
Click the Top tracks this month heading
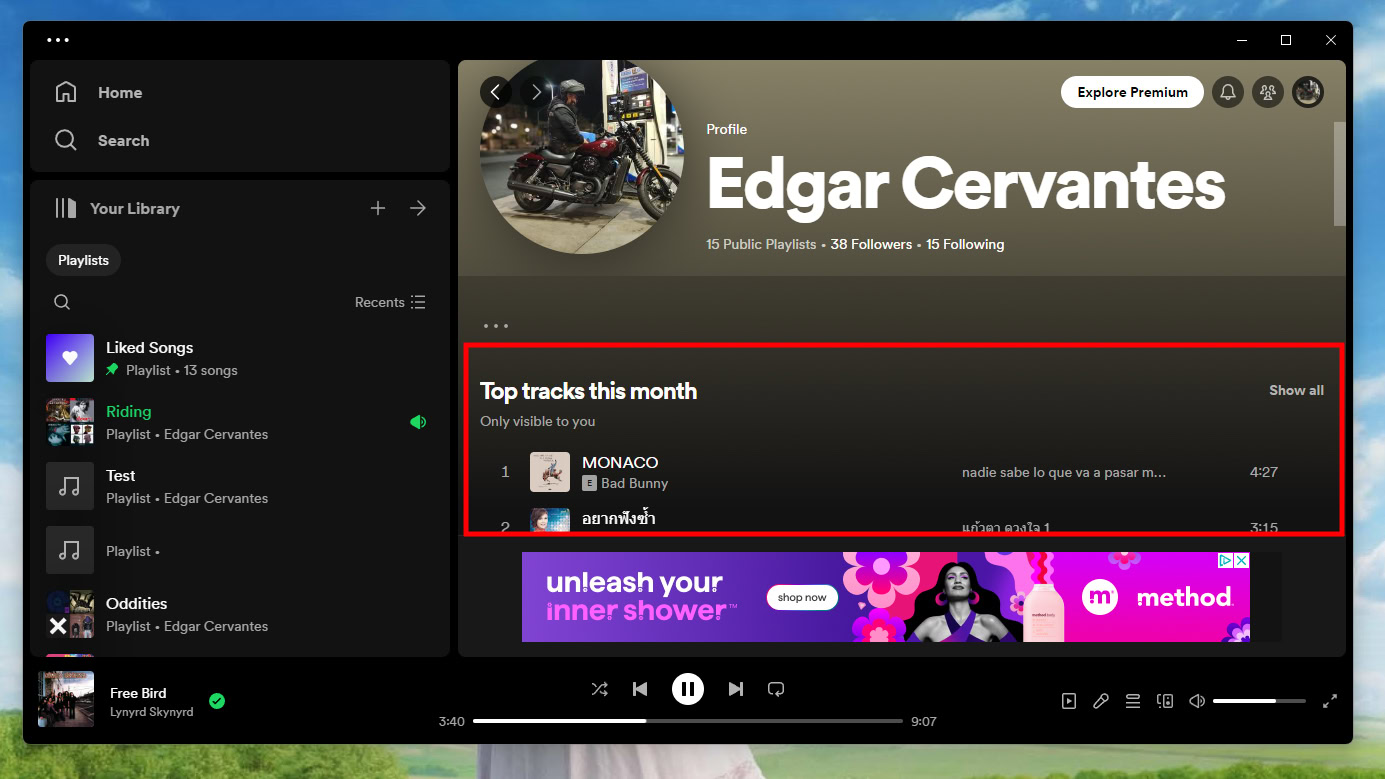click(x=588, y=391)
